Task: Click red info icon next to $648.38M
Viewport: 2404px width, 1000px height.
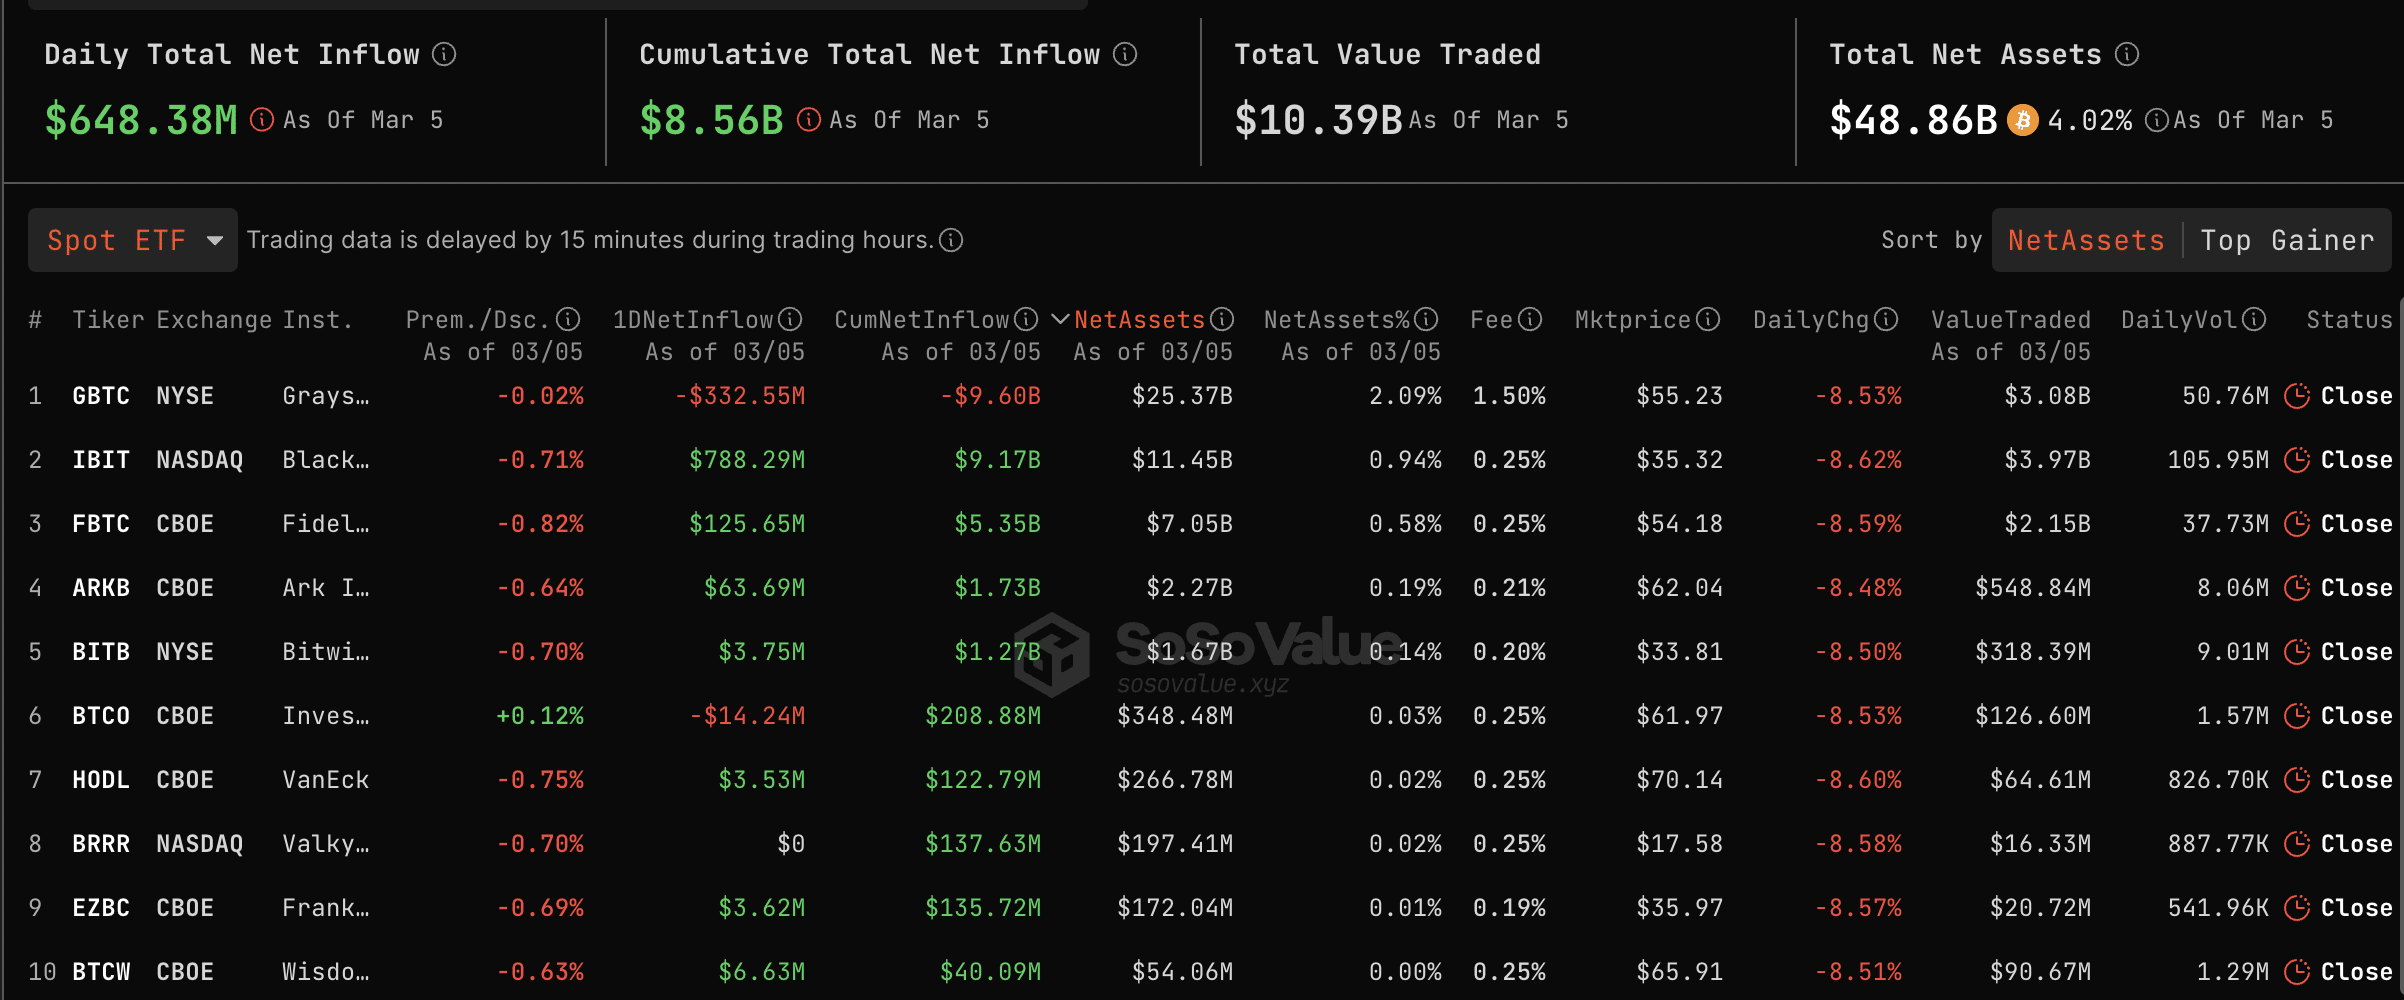Action: coord(262,120)
